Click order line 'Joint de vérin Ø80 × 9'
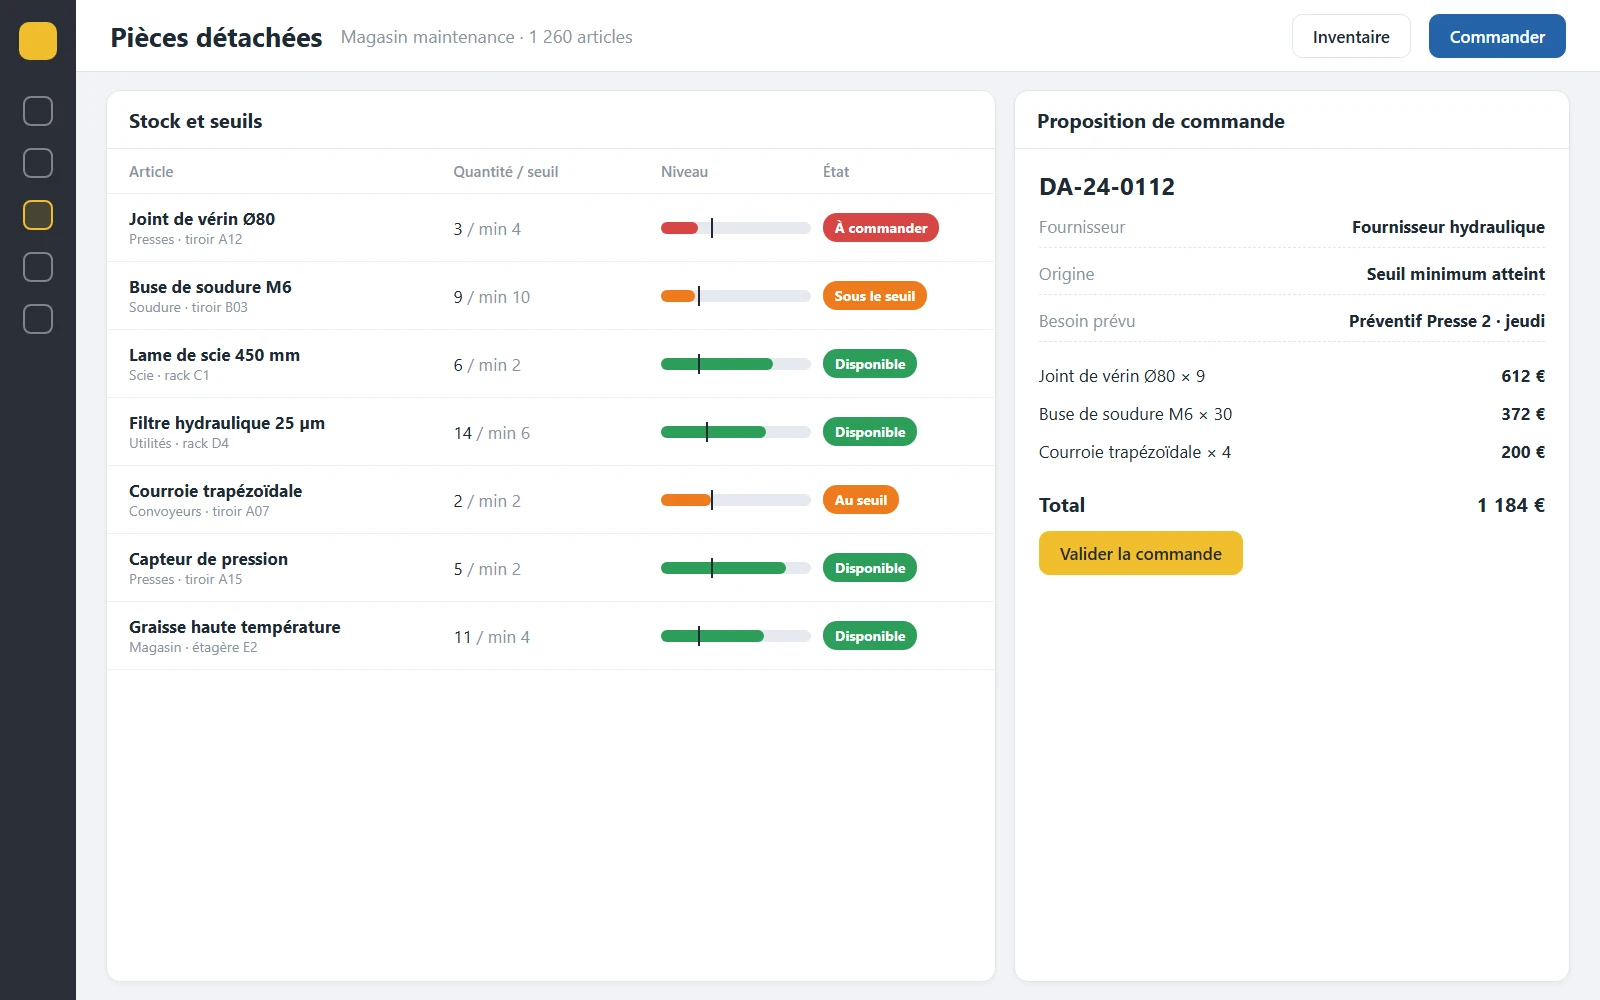This screenshot has height=1000, width=1600. click(x=1122, y=376)
